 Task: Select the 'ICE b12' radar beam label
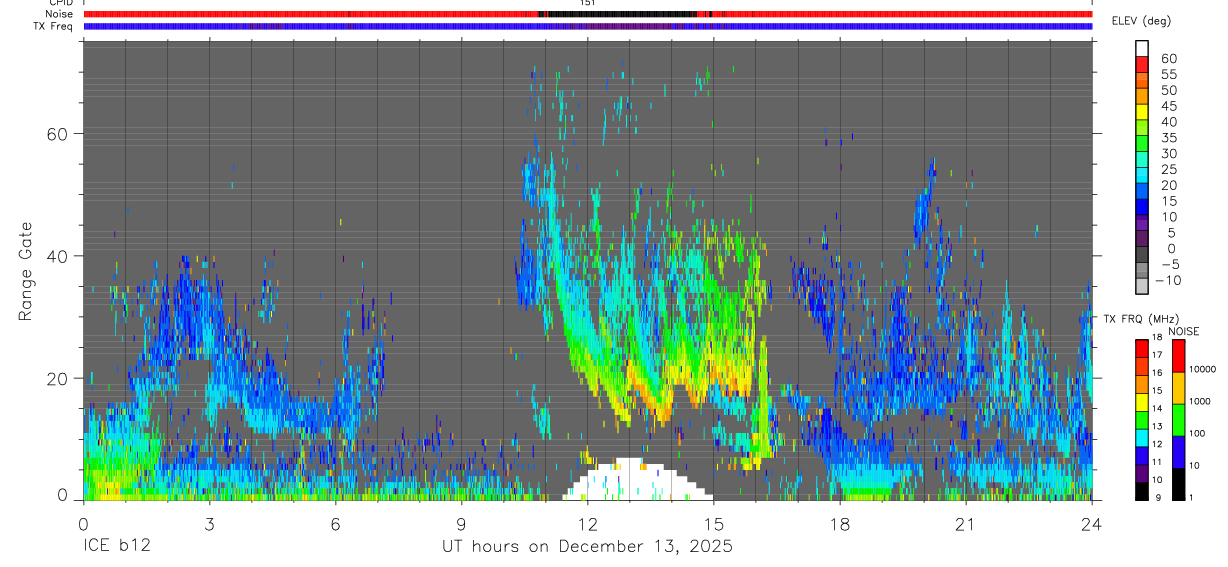(115, 547)
